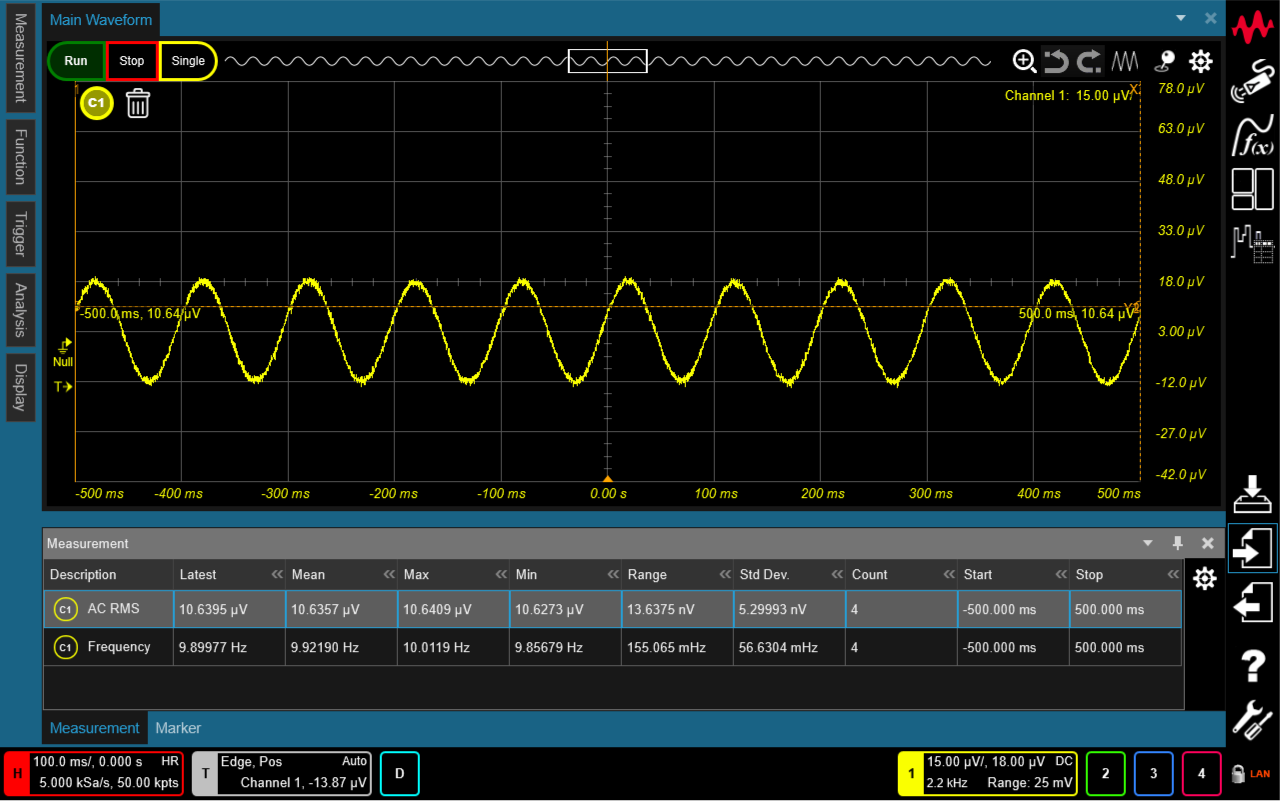The height and width of the screenshot is (801, 1281).
Task: Switch to the Marker tab
Action: click(x=178, y=728)
